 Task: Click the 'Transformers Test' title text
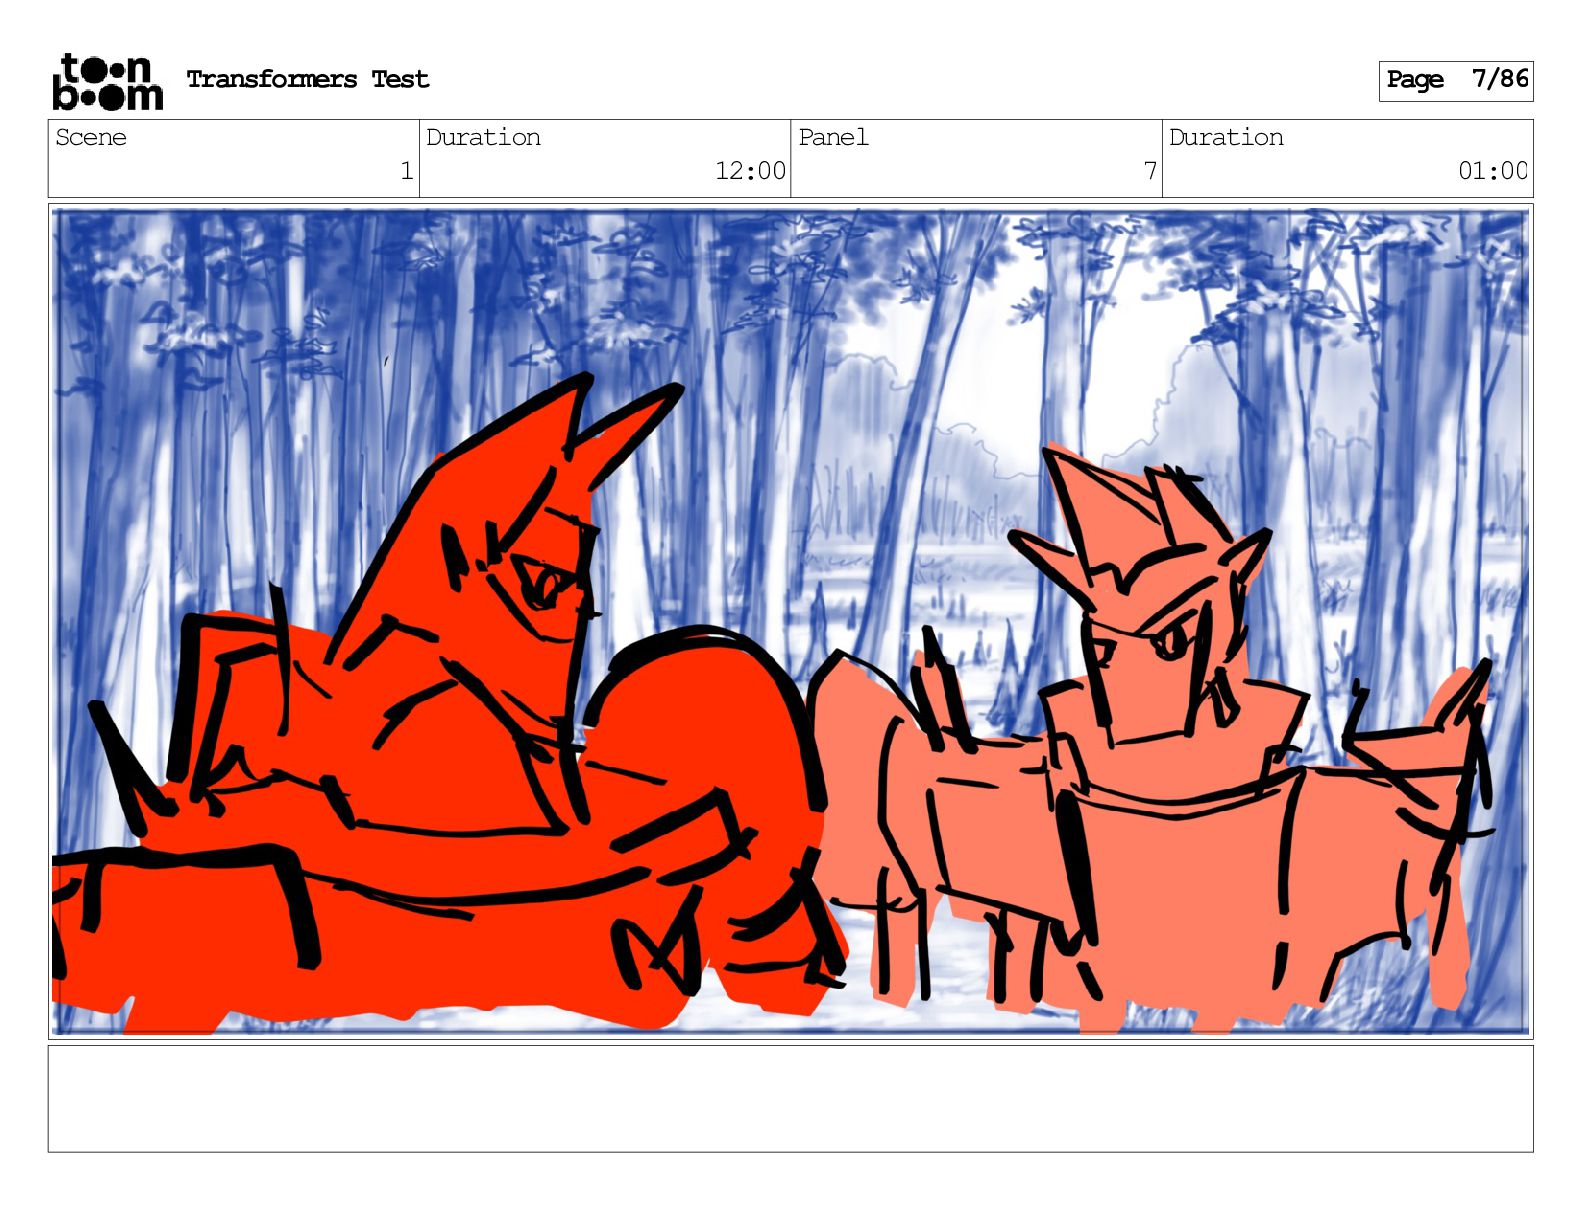point(308,79)
